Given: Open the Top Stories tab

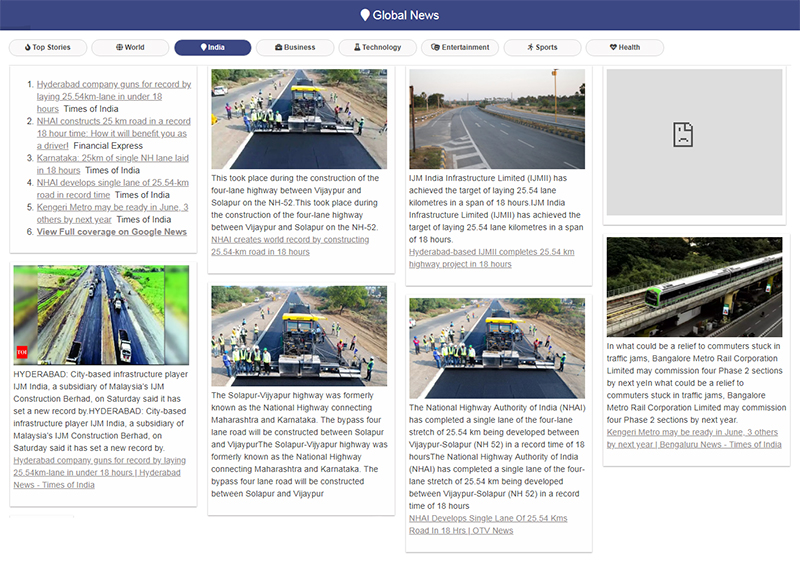Looking at the screenshot, I should pos(48,47).
